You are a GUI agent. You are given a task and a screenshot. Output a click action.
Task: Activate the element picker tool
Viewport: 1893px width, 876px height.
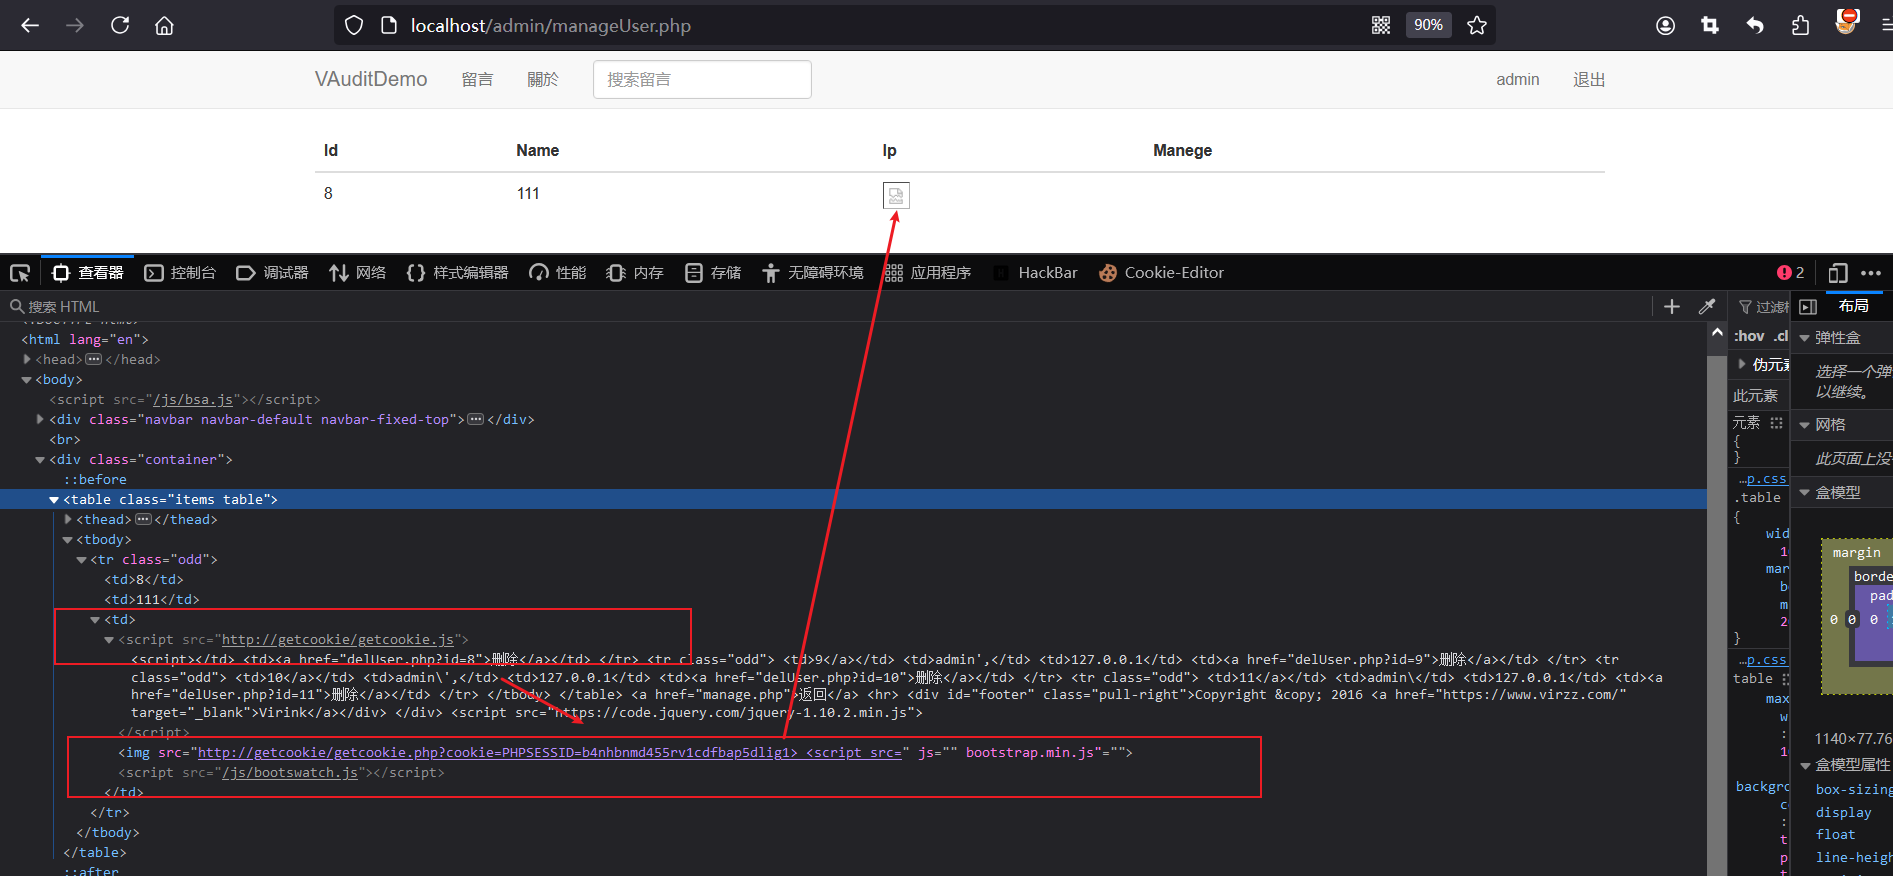(x=20, y=273)
